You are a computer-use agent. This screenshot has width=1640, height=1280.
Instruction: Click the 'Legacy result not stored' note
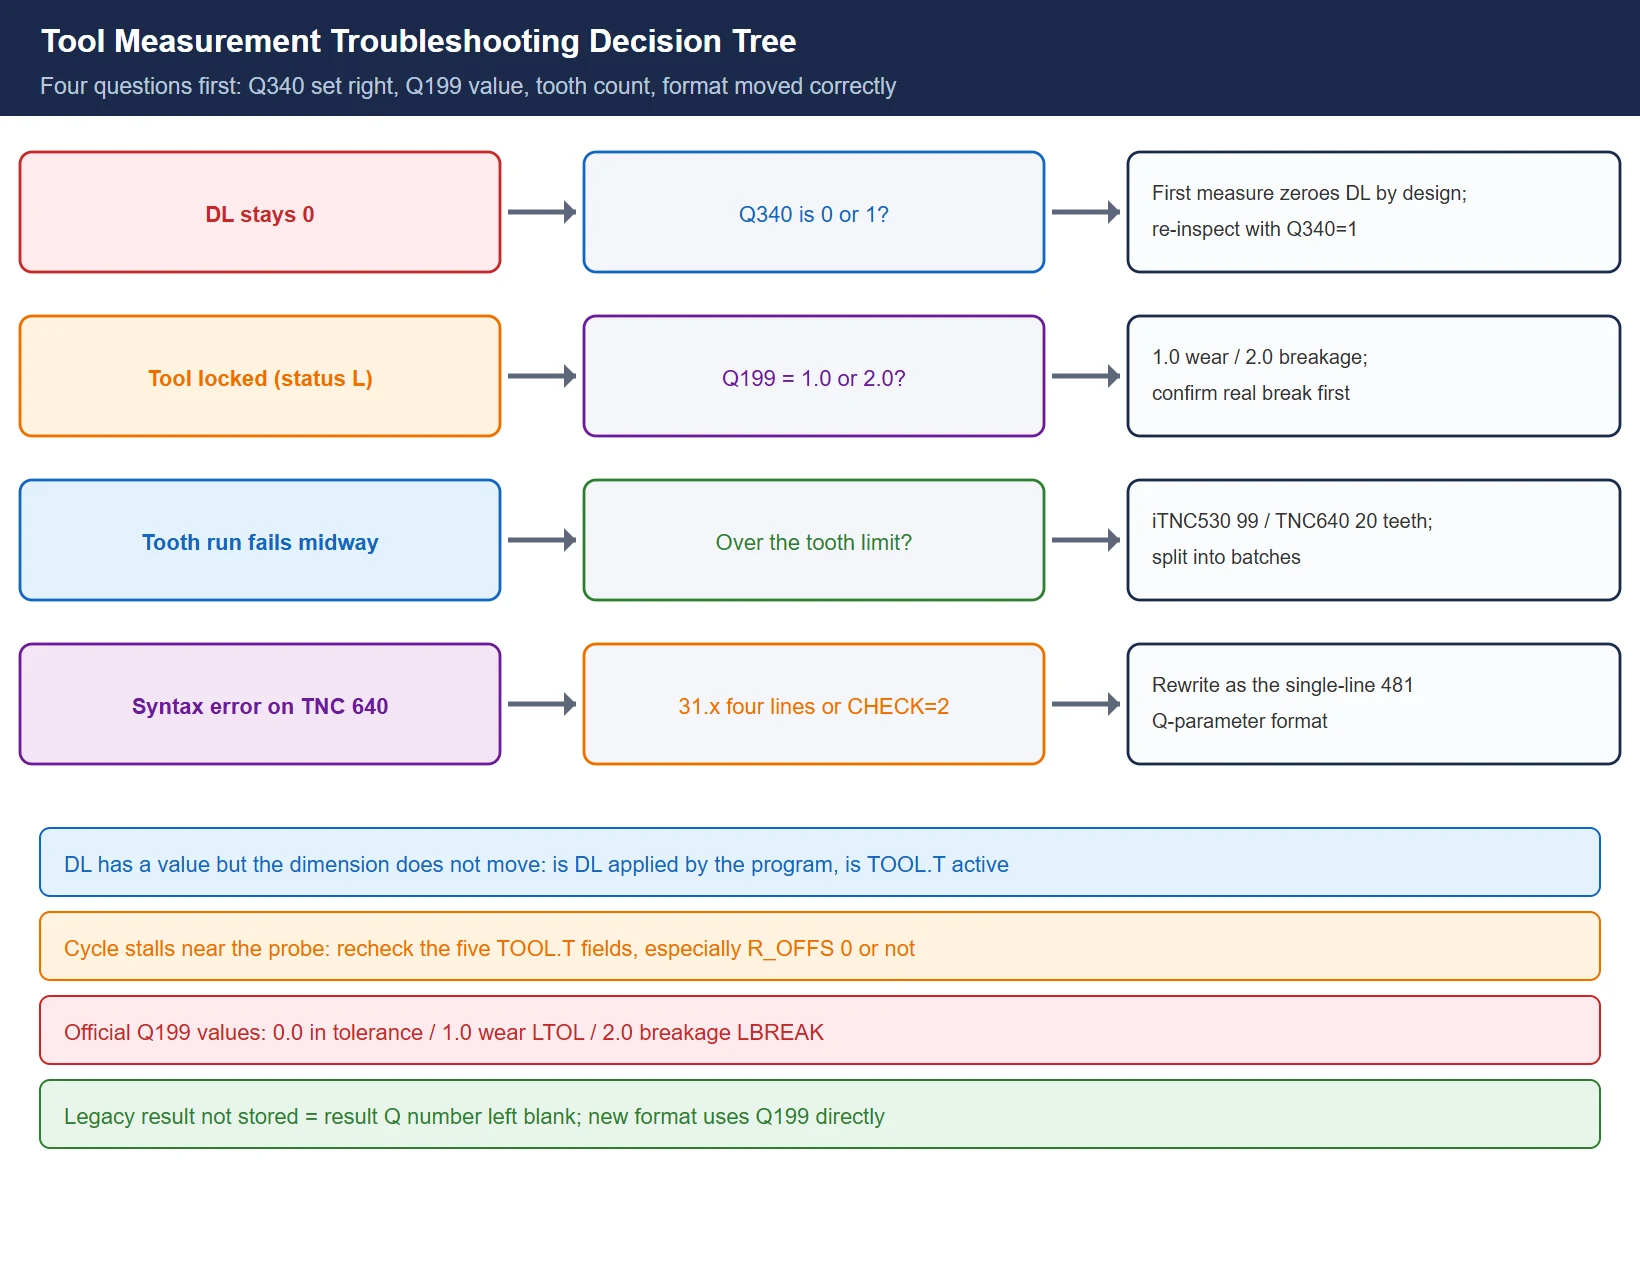point(820,1114)
